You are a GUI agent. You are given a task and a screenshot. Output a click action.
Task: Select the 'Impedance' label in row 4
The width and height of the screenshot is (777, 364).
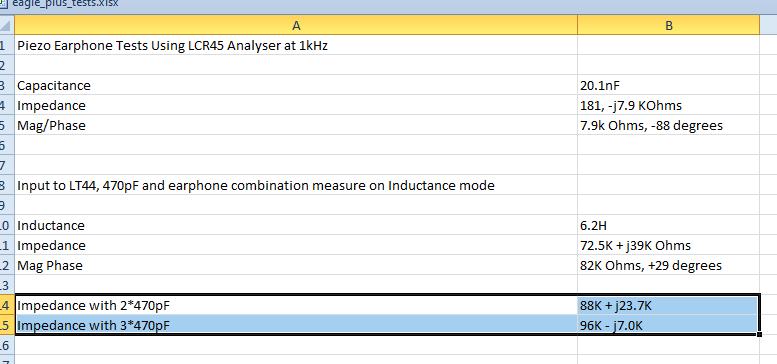pyautogui.click(x=296, y=105)
